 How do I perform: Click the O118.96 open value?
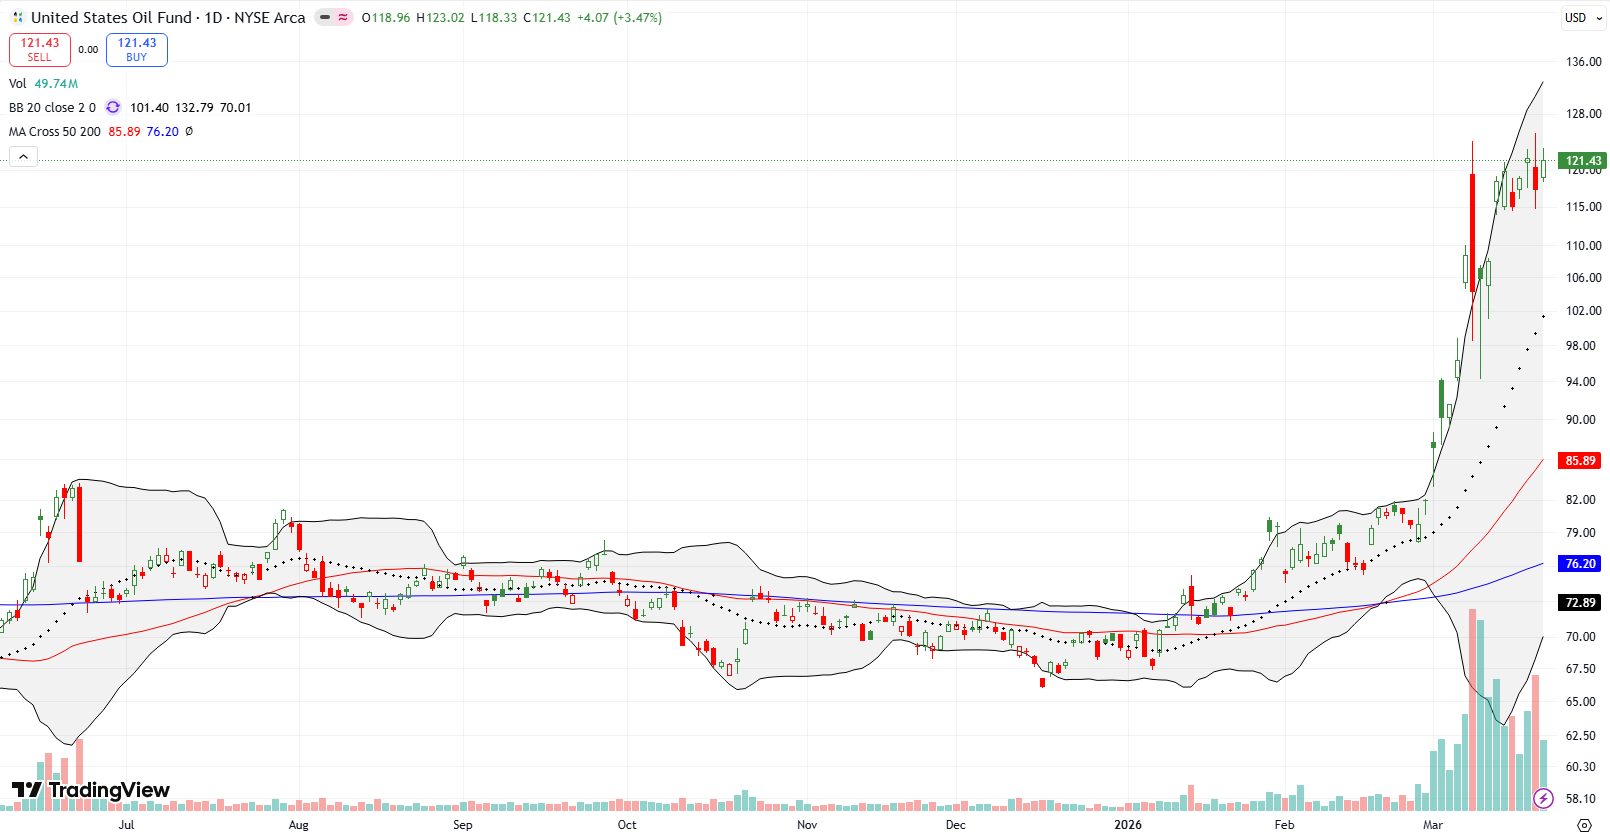point(386,17)
